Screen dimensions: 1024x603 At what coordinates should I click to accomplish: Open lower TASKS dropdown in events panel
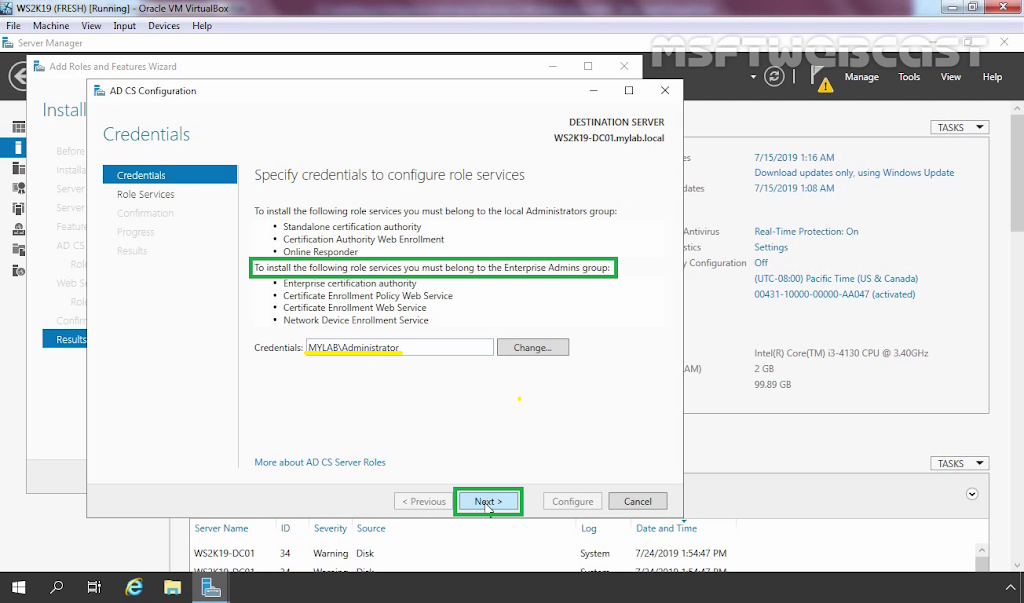(959, 463)
